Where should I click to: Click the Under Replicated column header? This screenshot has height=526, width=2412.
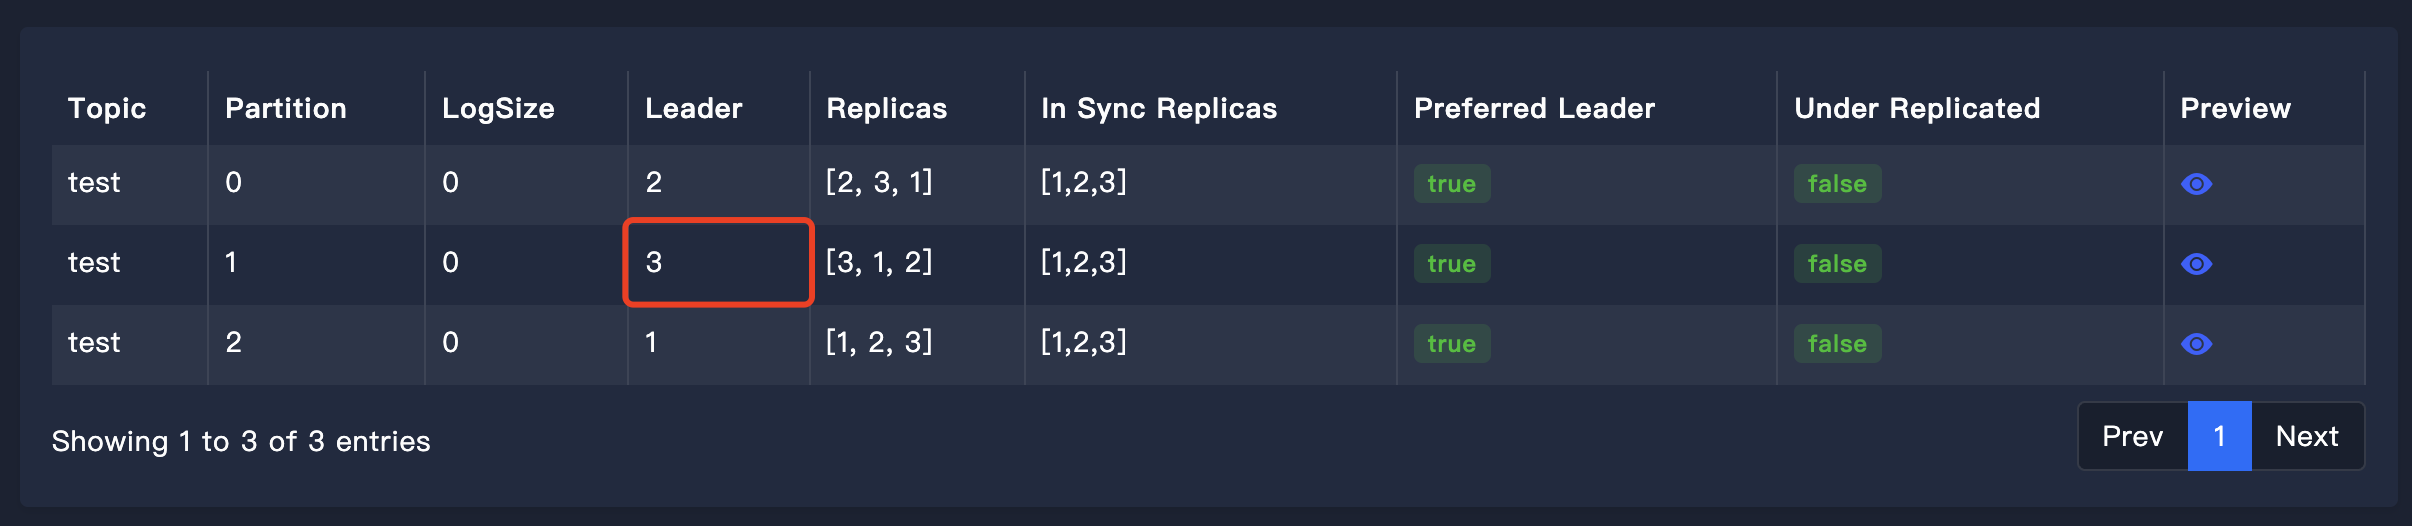click(x=1917, y=108)
